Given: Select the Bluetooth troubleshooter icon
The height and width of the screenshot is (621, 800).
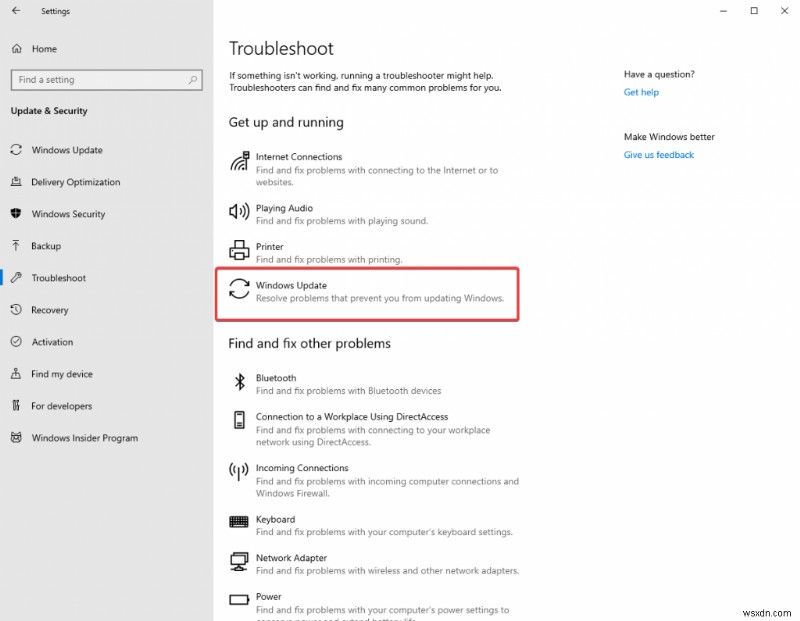Looking at the screenshot, I should tap(239, 382).
